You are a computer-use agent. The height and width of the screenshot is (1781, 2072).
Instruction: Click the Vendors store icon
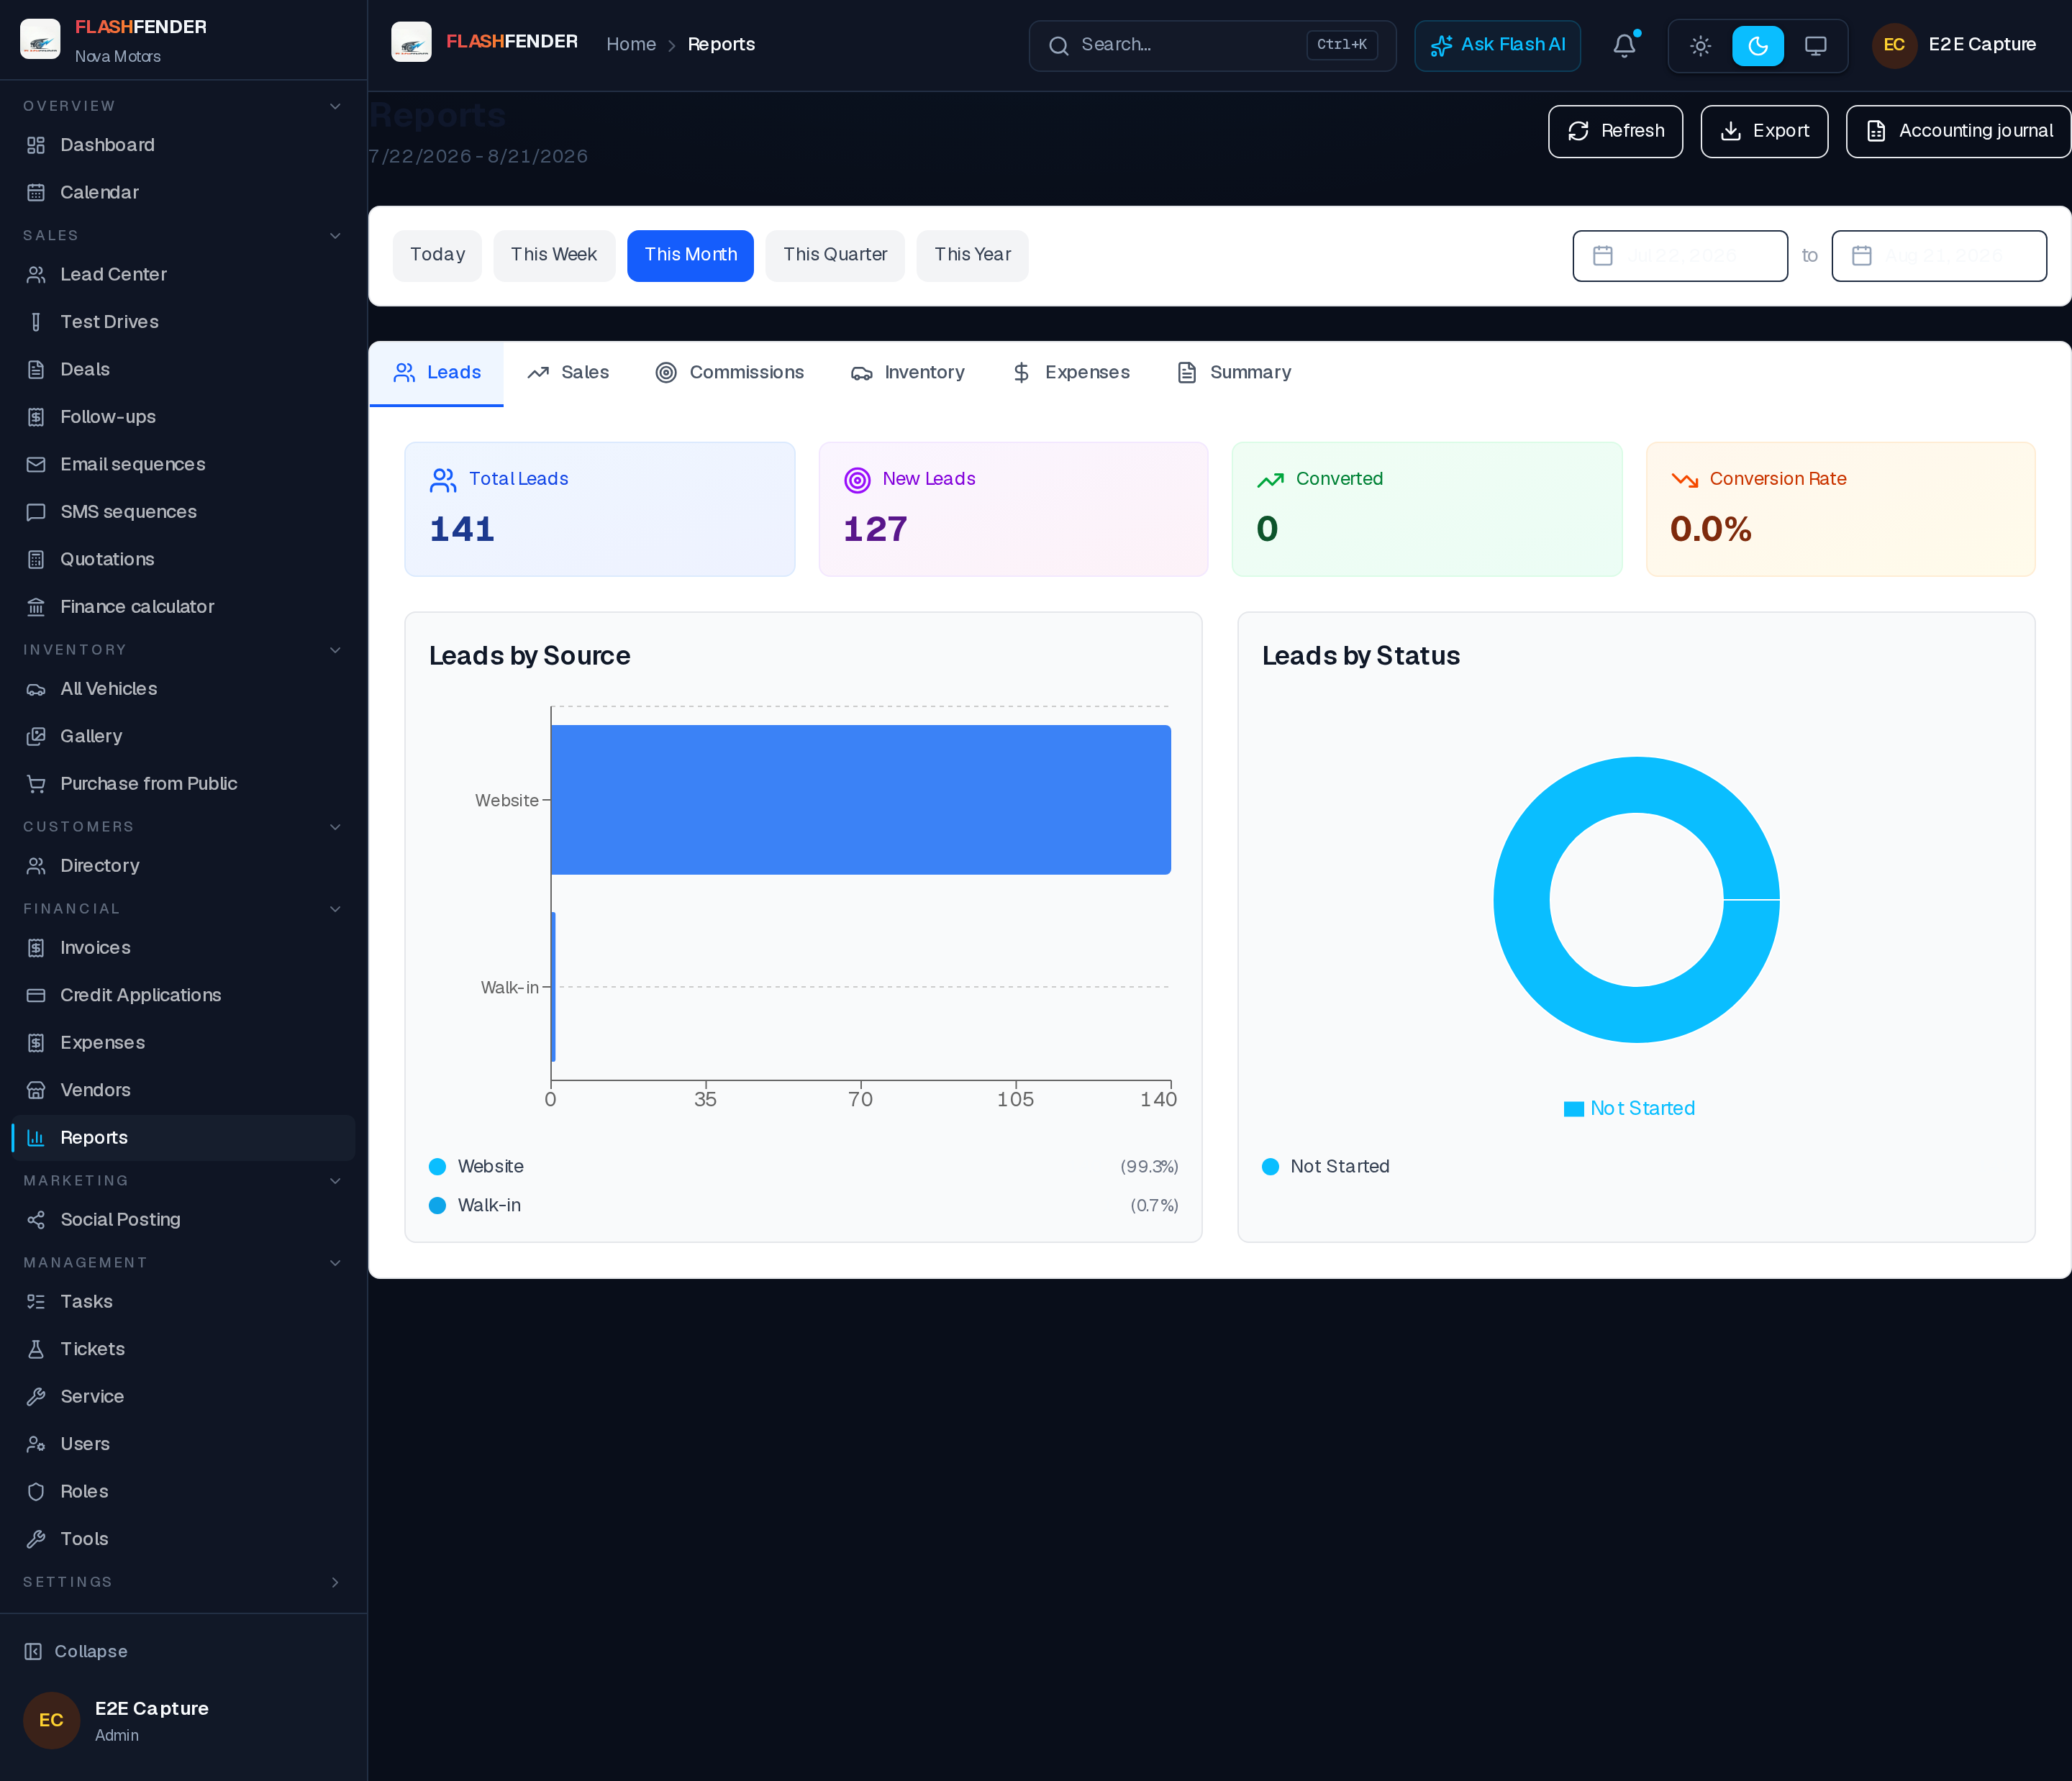click(x=36, y=1090)
